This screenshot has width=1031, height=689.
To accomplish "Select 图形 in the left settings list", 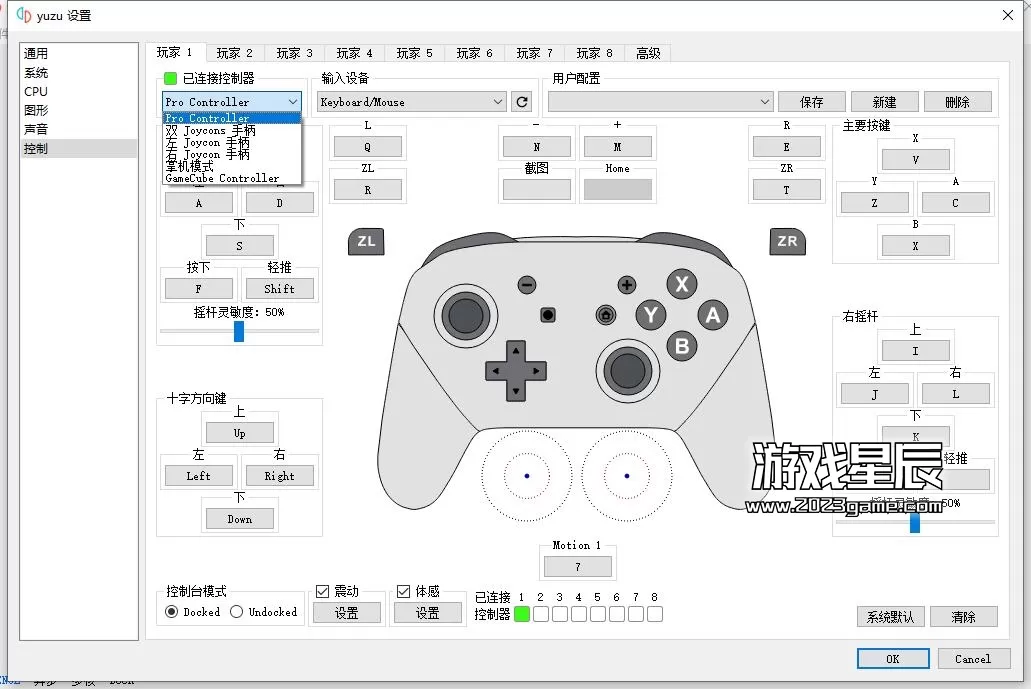I will pyautogui.click(x=36, y=110).
